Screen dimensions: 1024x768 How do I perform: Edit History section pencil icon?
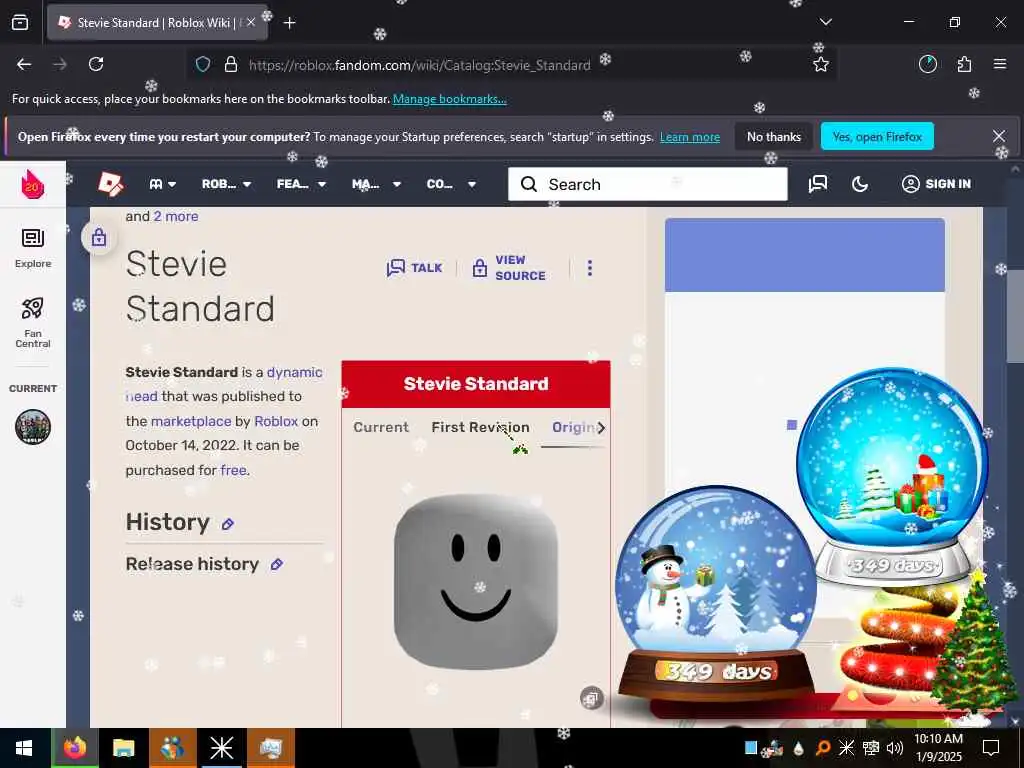(x=228, y=524)
